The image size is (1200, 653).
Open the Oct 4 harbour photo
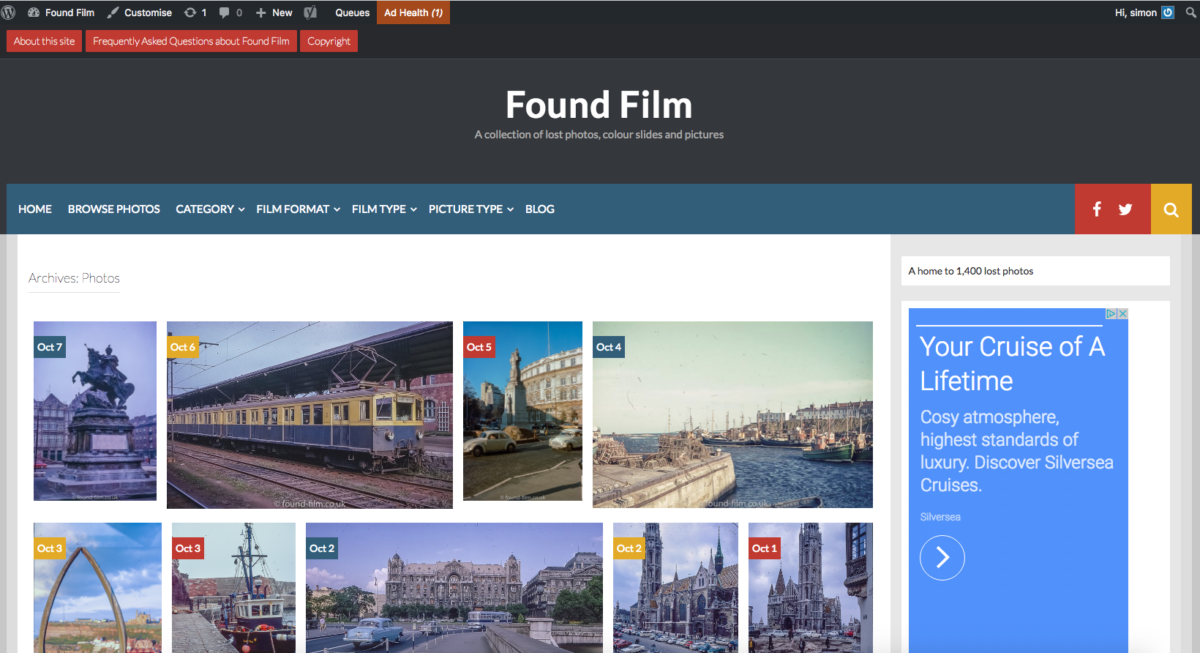pyautogui.click(x=733, y=414)
